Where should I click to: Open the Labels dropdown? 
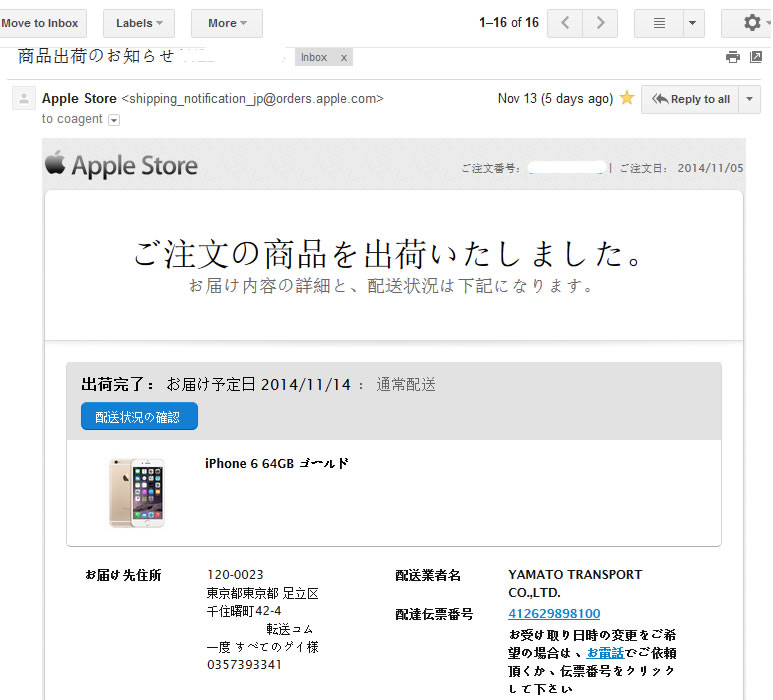139,23
